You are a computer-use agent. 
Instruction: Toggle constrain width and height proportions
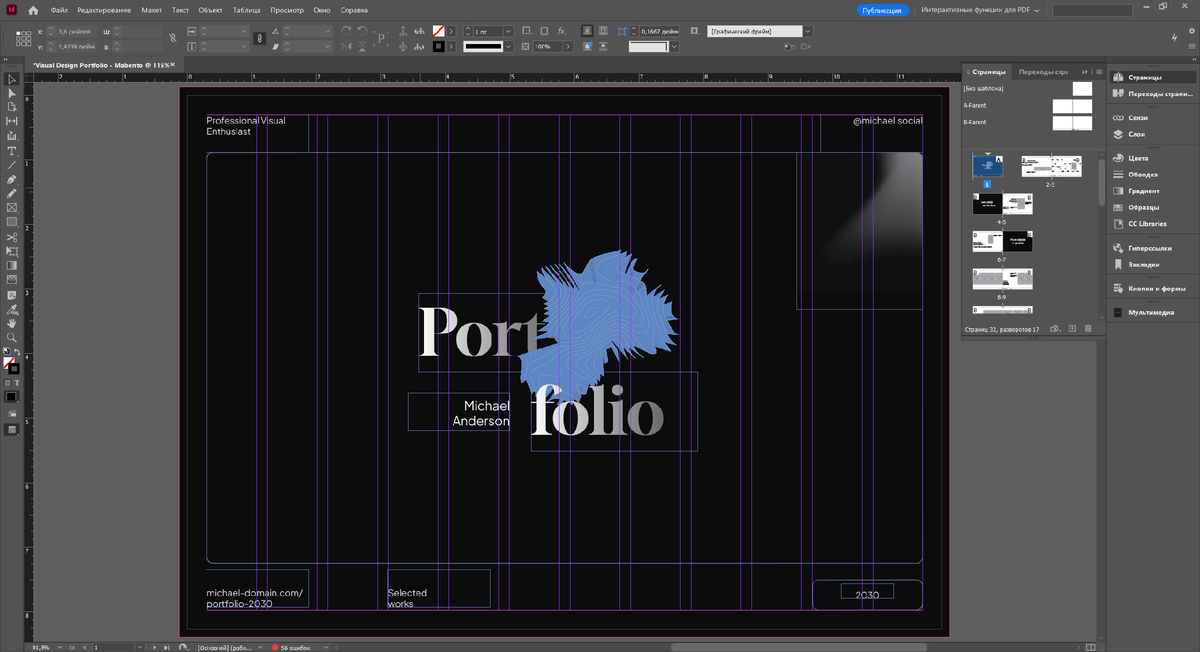(172, 38)
